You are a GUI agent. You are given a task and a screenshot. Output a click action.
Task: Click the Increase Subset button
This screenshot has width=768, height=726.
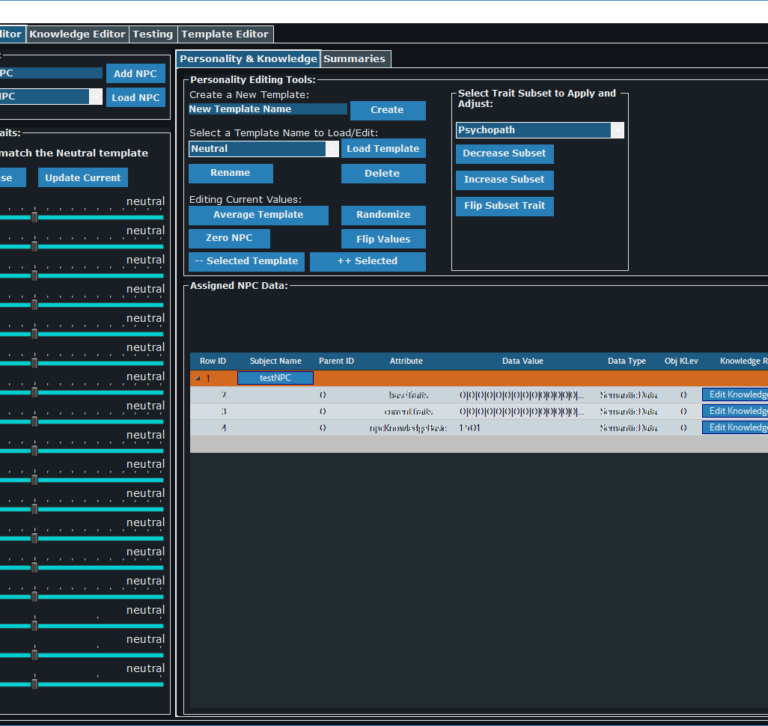[504, 180]
